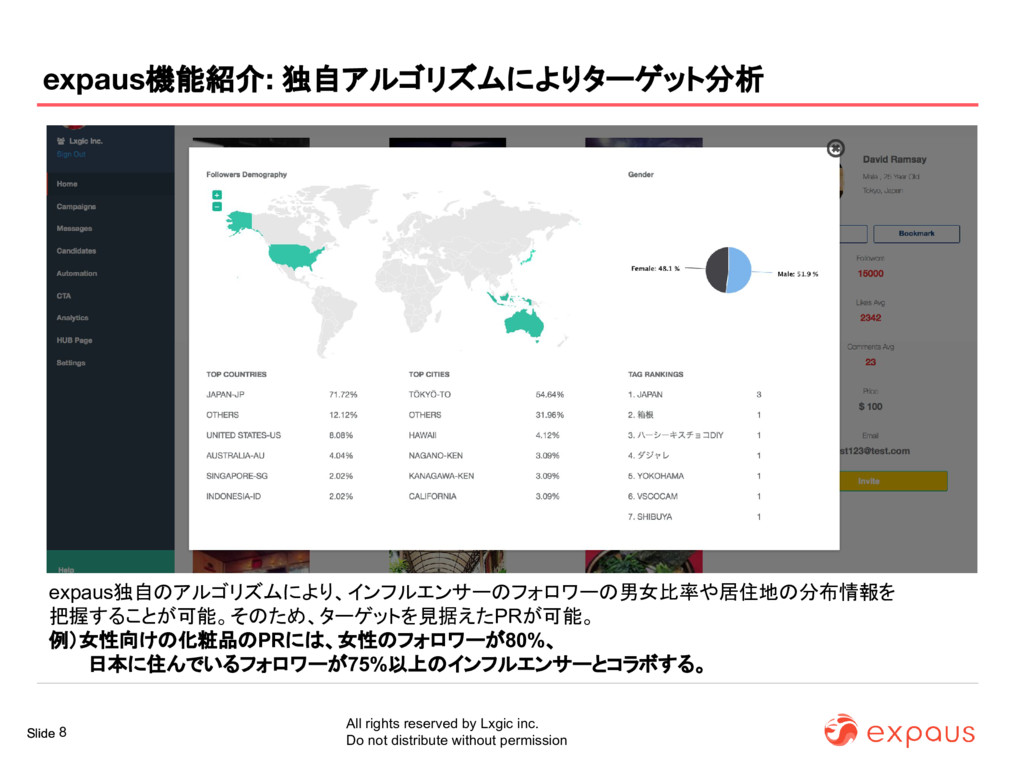Click the 71.72% country value
This screenshot has height=768, width=1024.
click(x=343, y=394)
